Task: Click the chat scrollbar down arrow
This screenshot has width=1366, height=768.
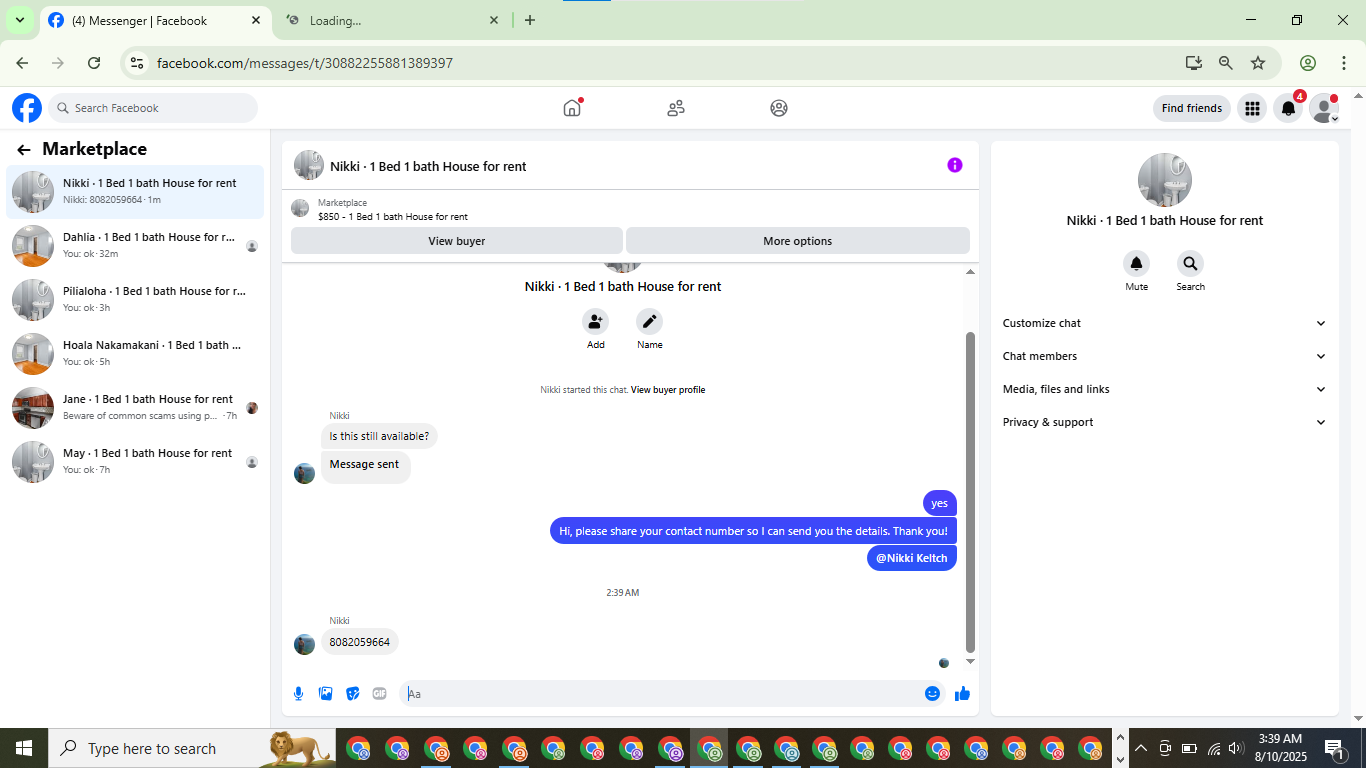Action: point(970,662)
